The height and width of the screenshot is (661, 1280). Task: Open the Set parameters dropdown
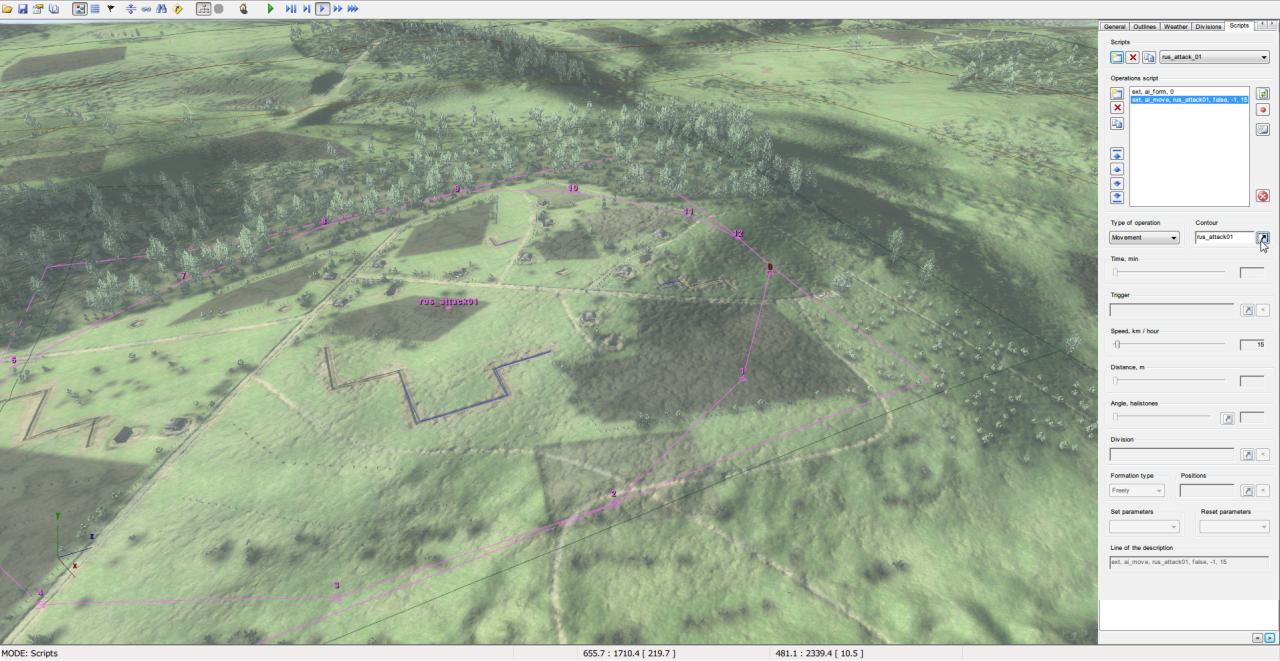pyautogui.click(x=1144, y=526)
